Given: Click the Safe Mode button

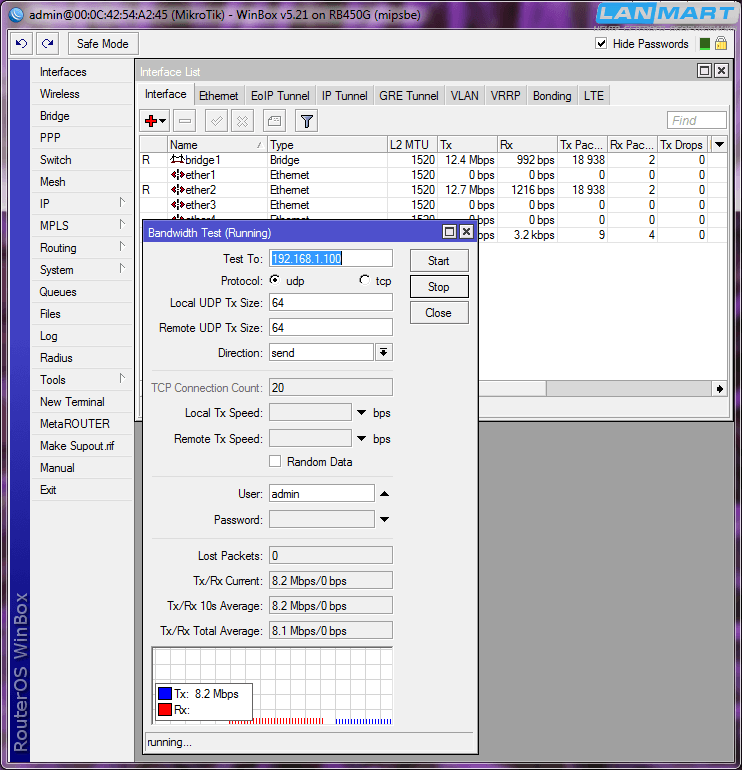Looking at the screenshot, I should [x=103, y=44].
